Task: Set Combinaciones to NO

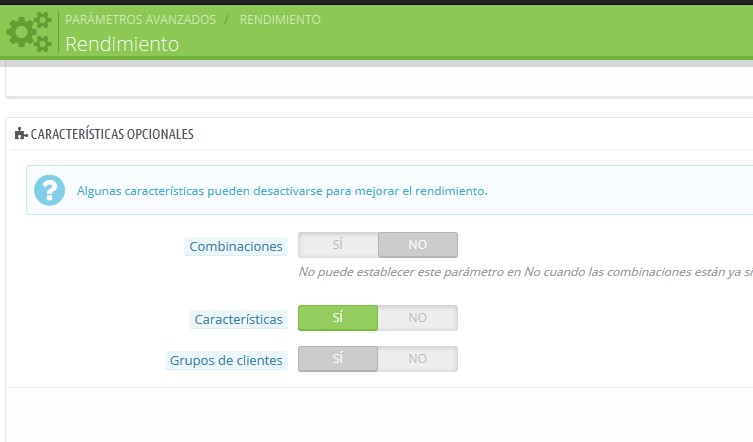Action: tap(418, 245)
